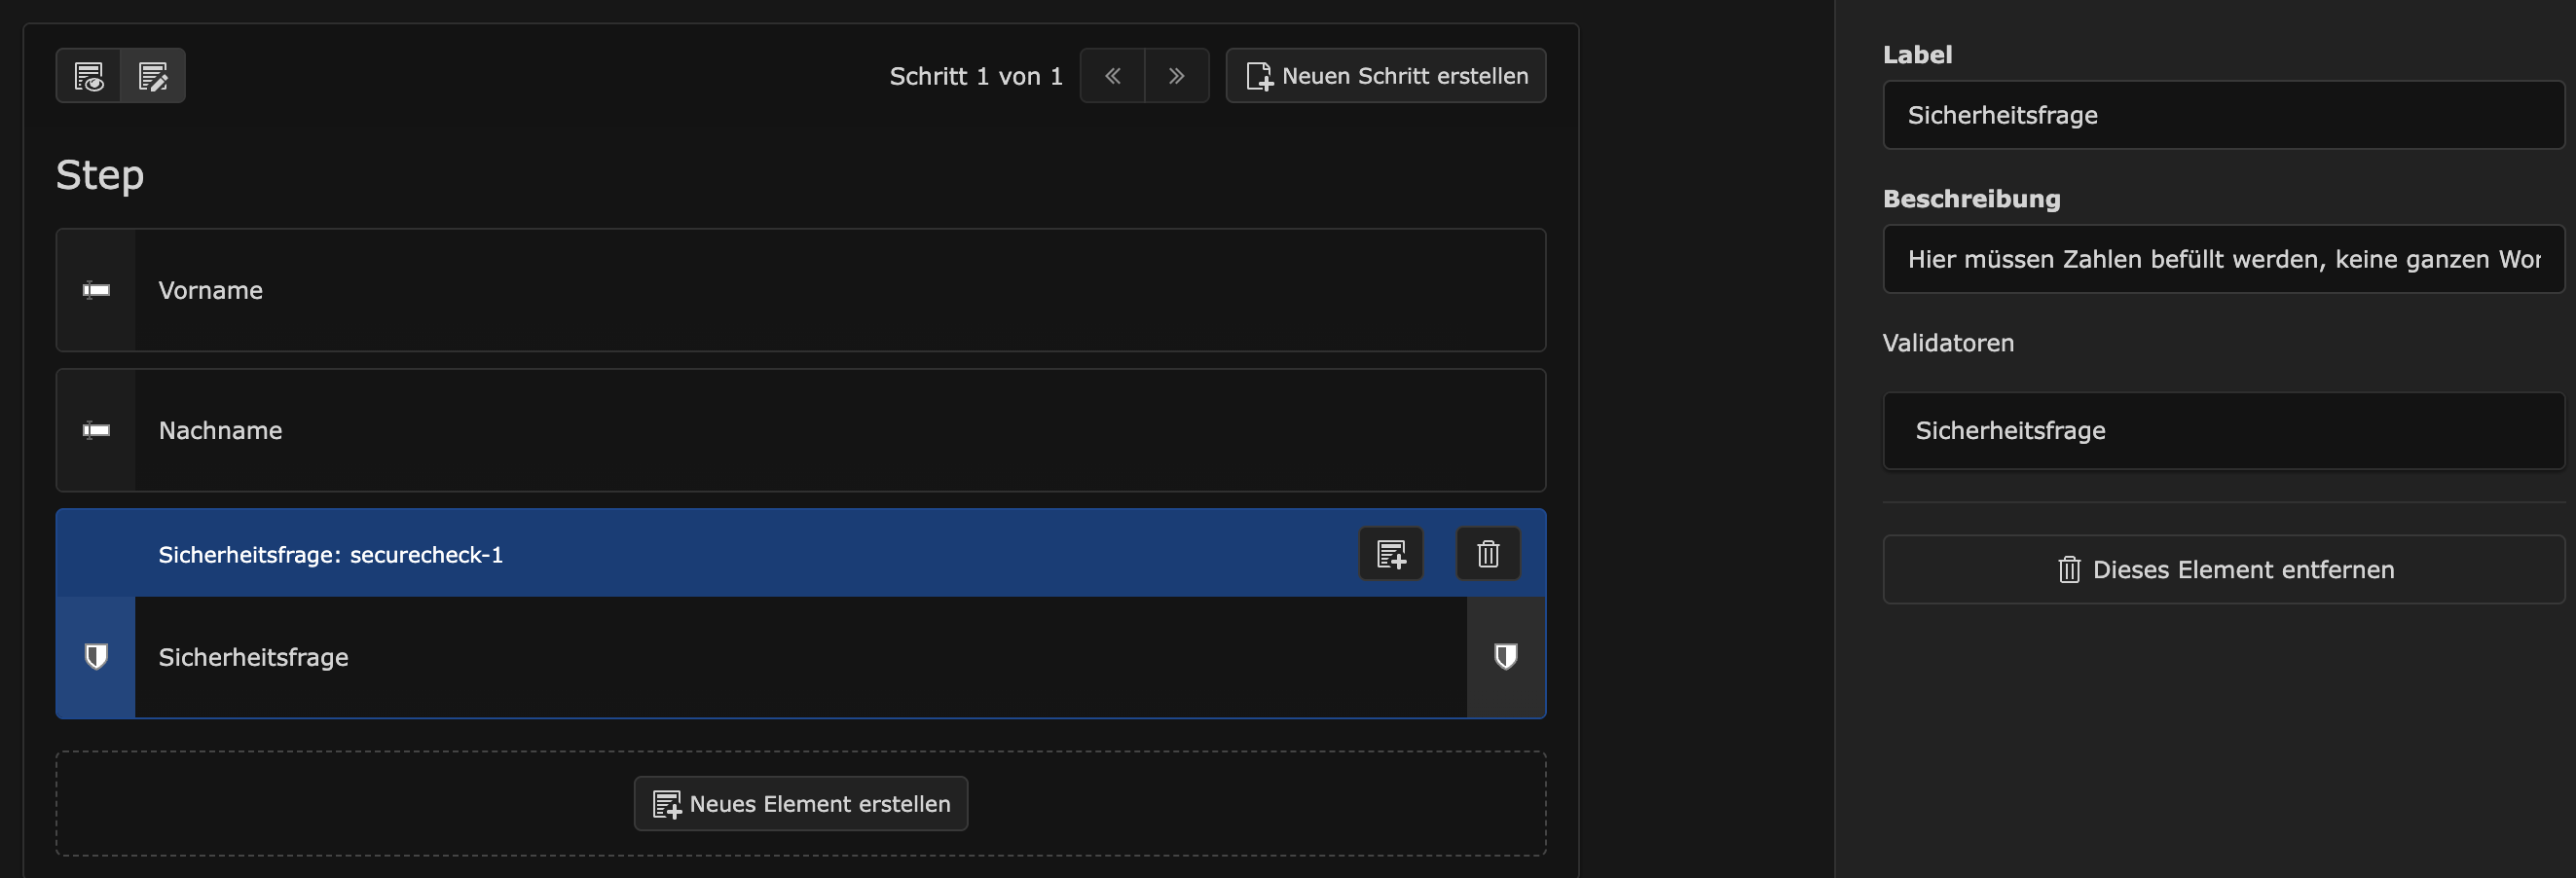Switch to form edit mode icon

tap(153, 76)
